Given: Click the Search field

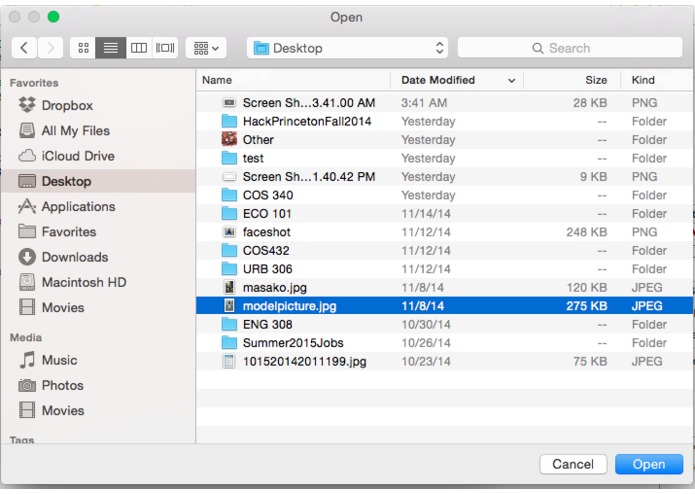Looking at the screenshot, I should pos(570,48).
